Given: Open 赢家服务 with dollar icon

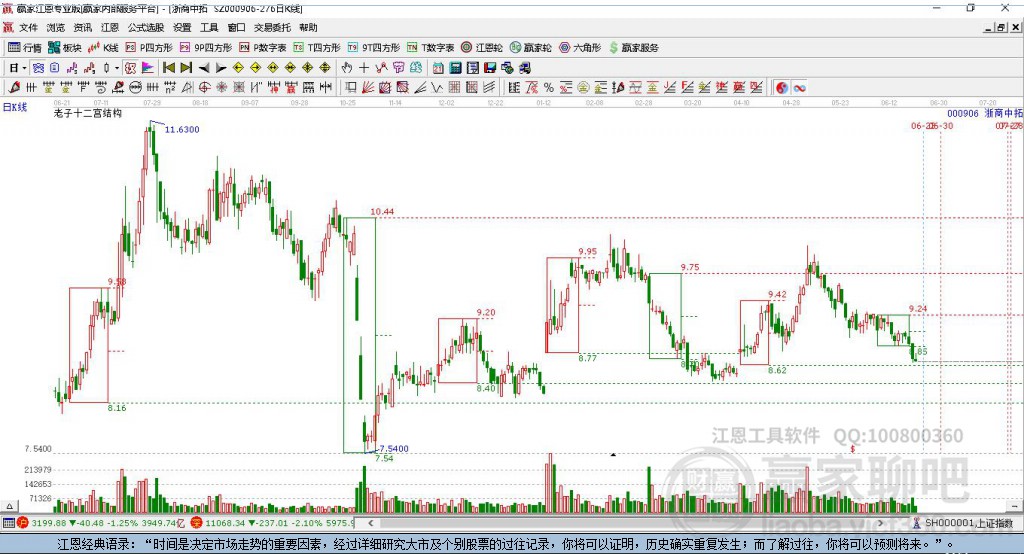Looking at the screenshot, I should 633,48.
